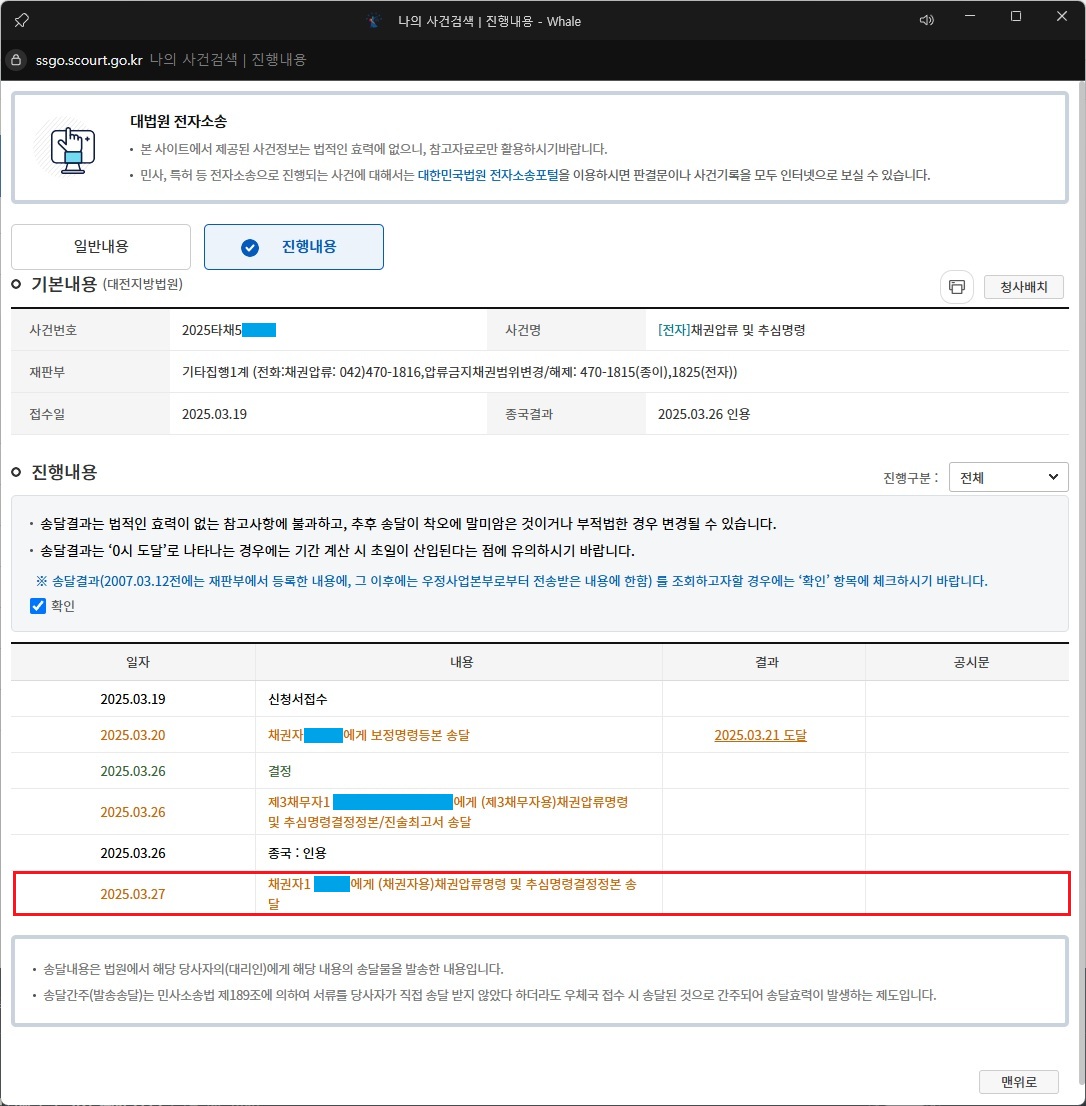Click the 맨위로 button at the bottom
Screen dimensions: 1086x1106
tap(1018, 1081)
